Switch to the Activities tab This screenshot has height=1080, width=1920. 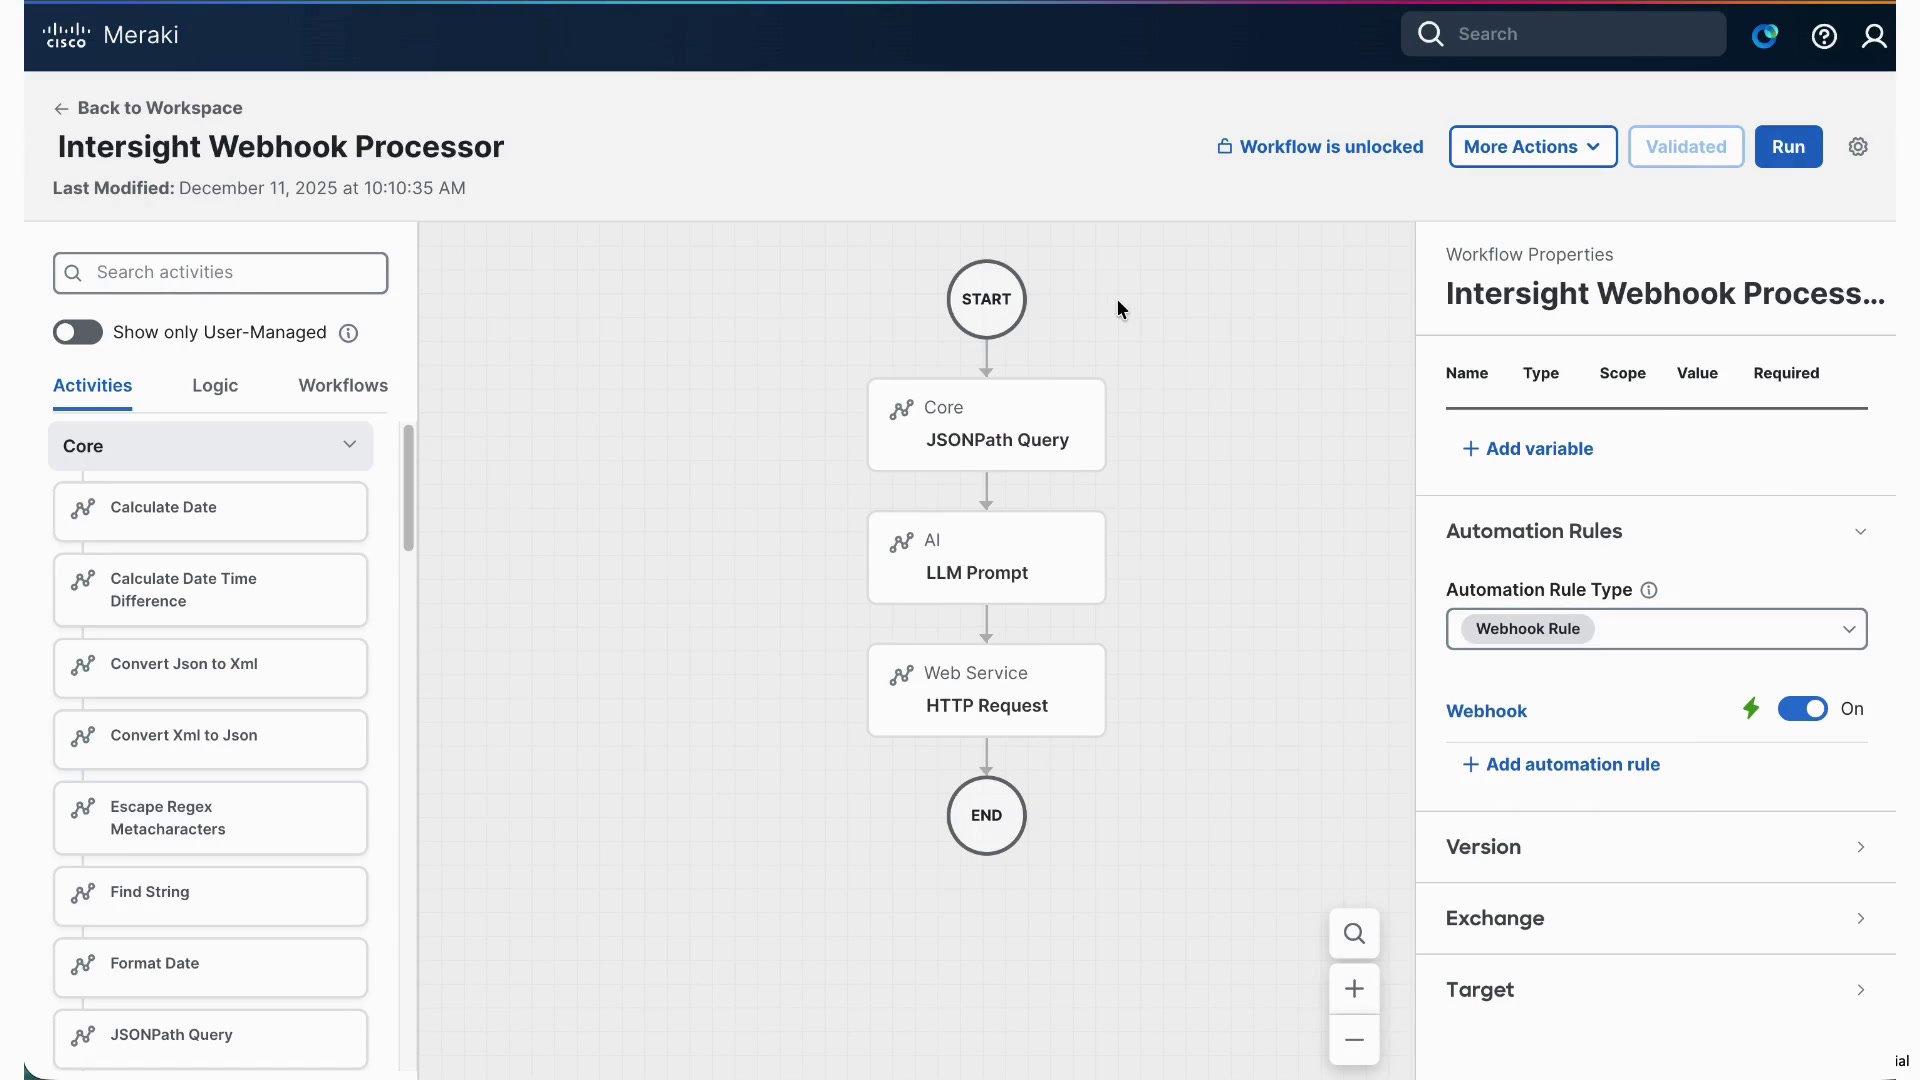(x=92, y=386)
